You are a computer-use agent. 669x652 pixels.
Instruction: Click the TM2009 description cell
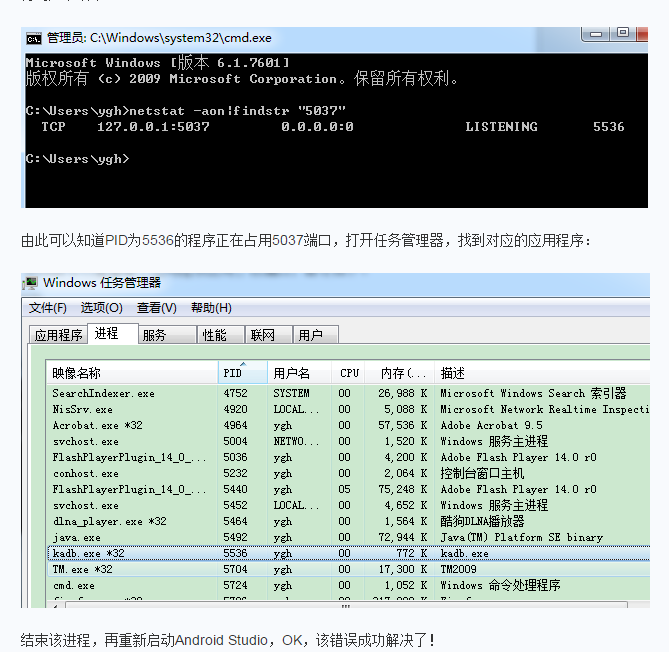[458, 569]
